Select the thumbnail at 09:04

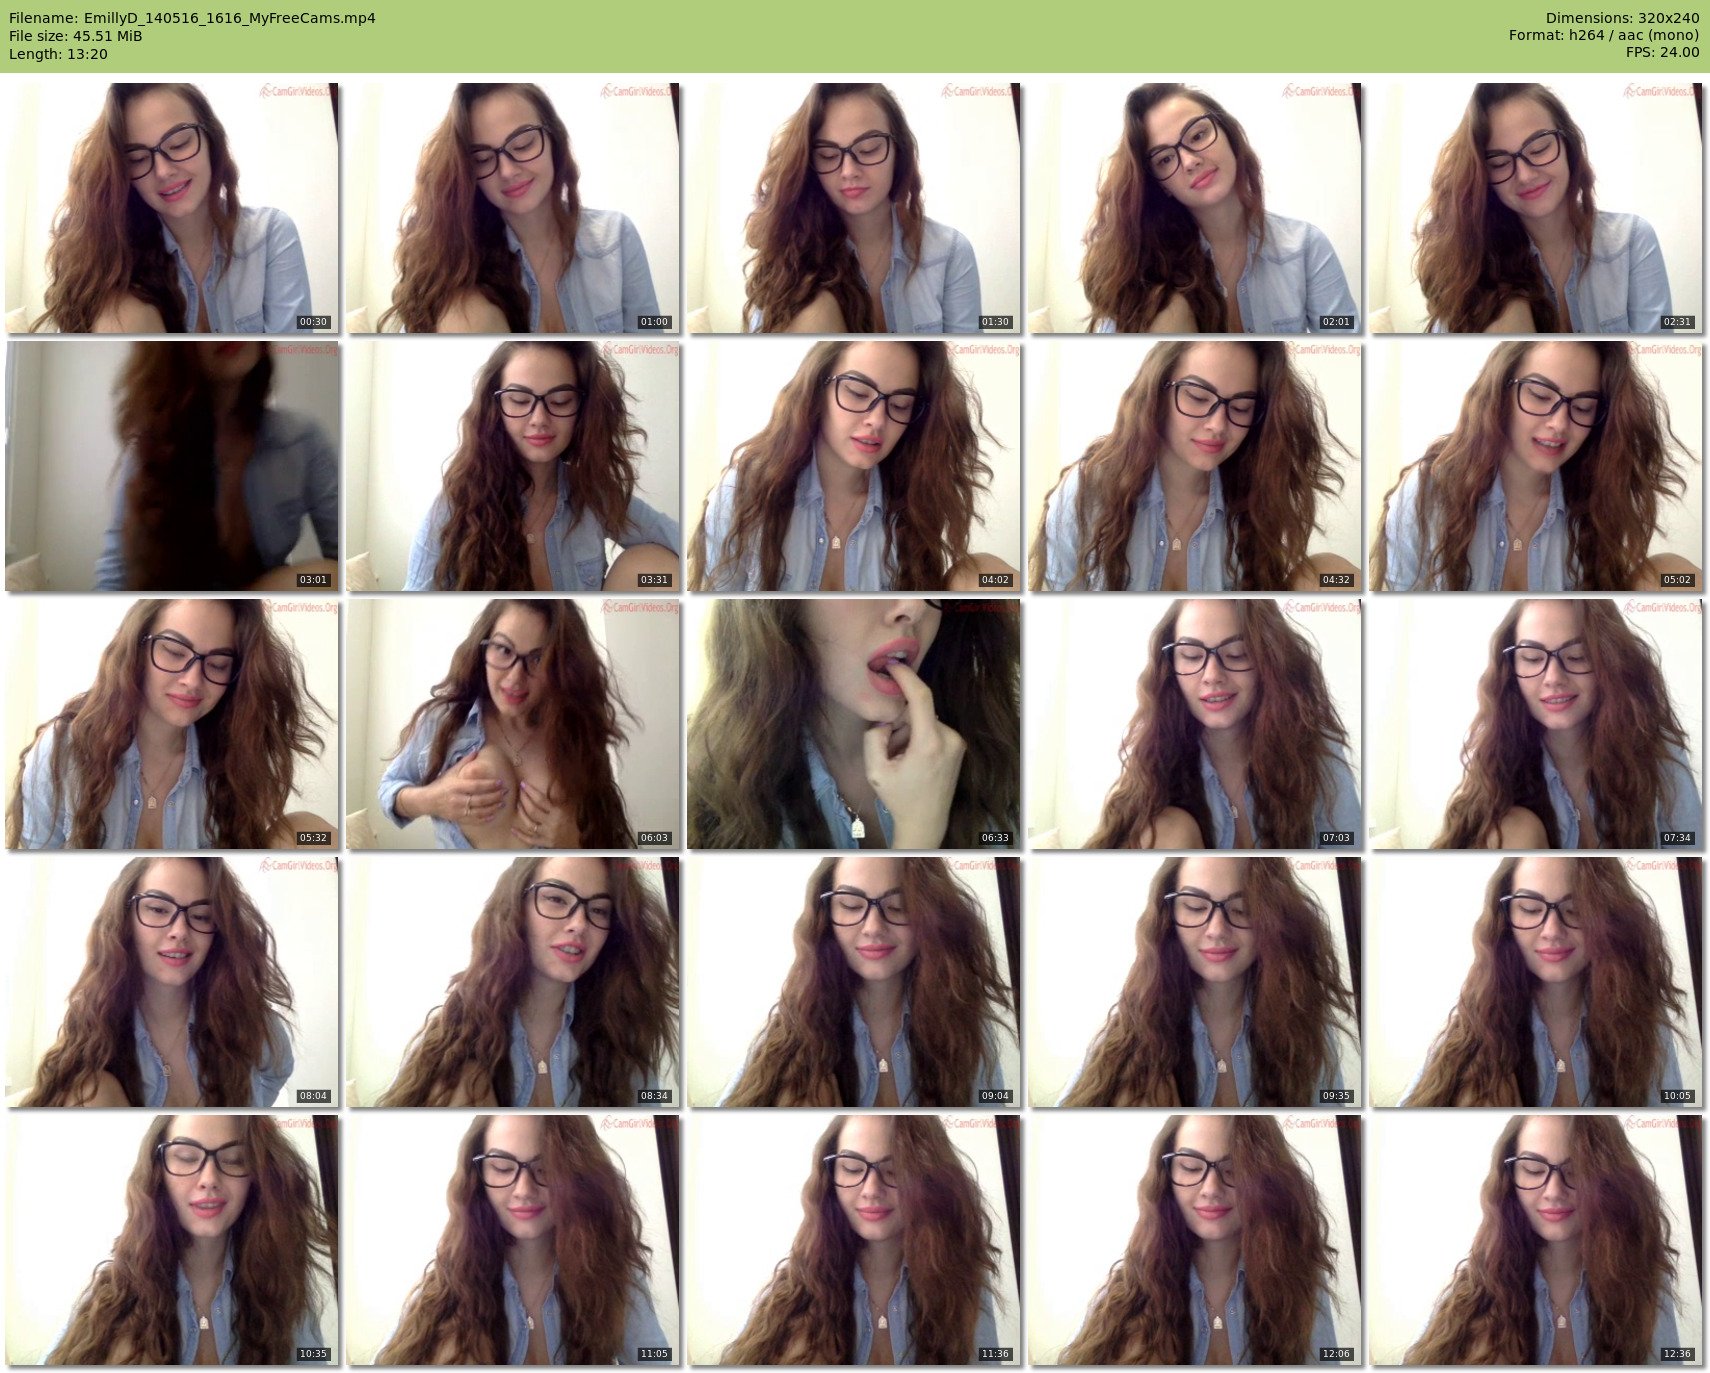coord(854,982)
